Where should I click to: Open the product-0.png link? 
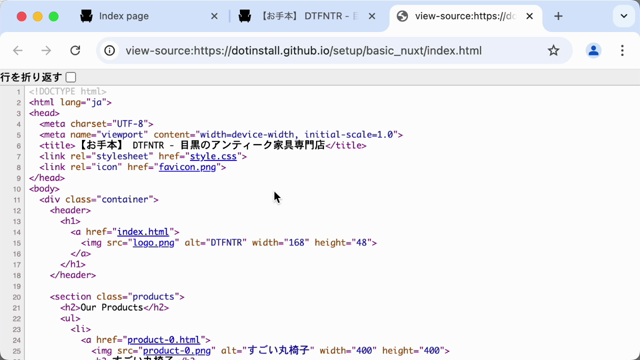point(177,351)
